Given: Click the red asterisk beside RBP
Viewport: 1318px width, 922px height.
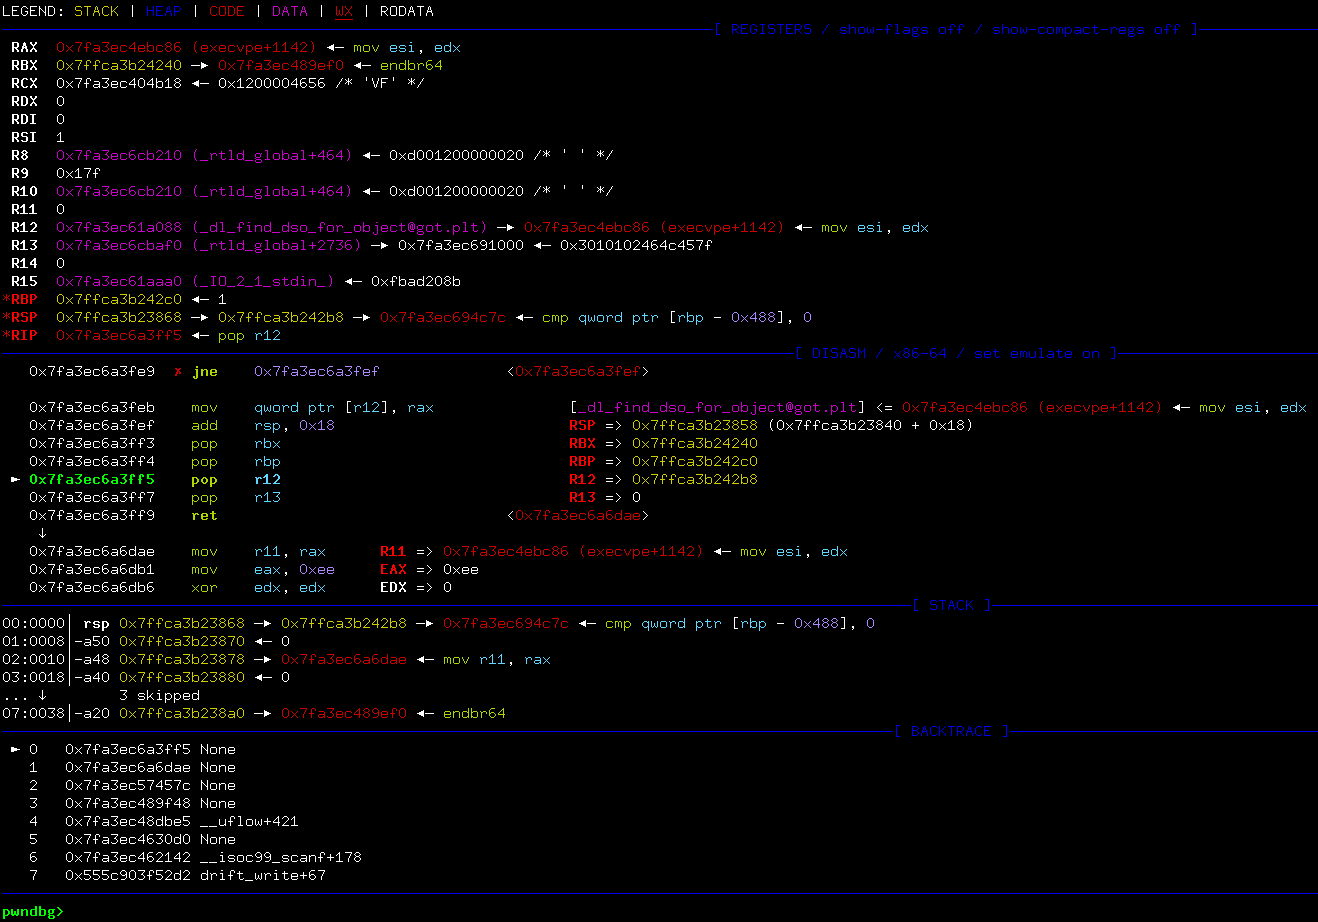Looking at the screenshot, I should (x=8, y=299).
